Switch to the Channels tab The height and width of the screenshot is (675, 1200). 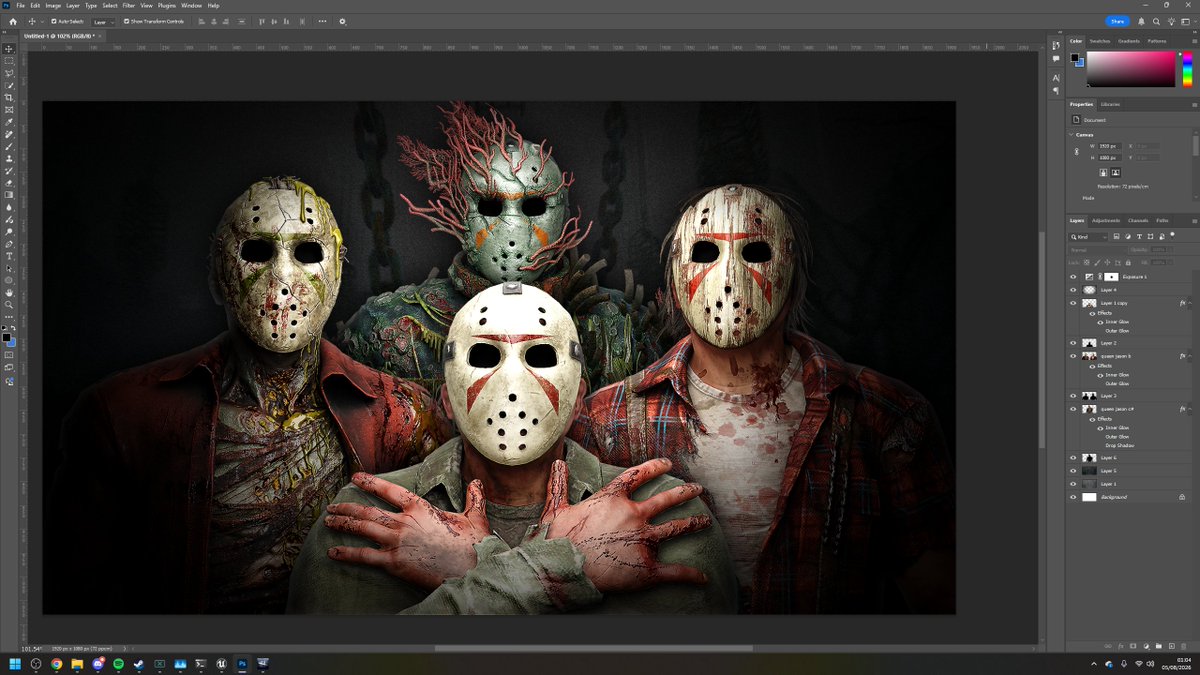tap(1139, 220)
